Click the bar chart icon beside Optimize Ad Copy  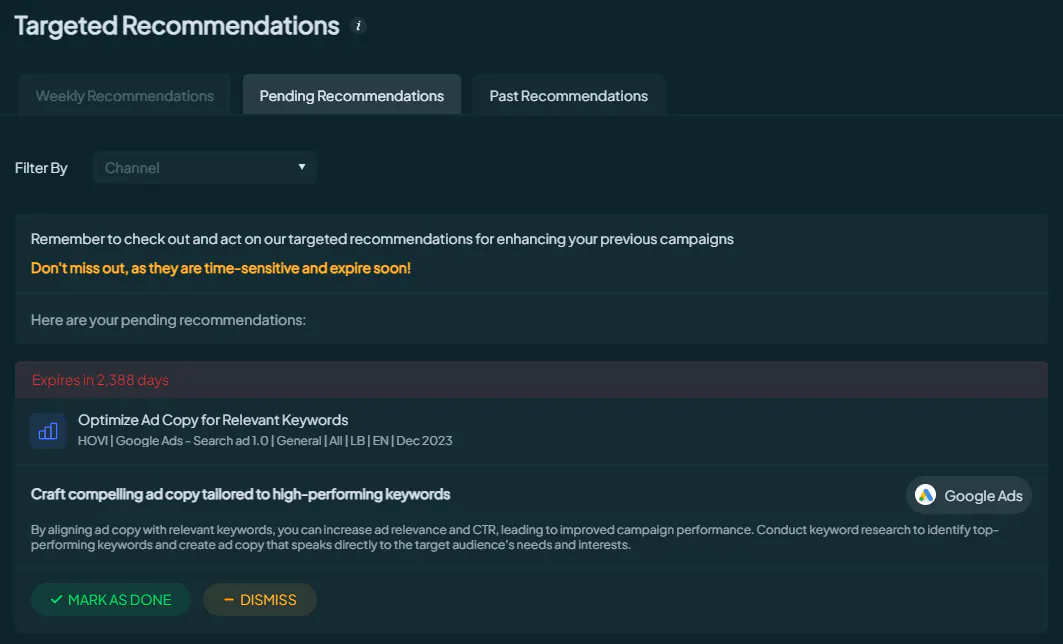47,430
